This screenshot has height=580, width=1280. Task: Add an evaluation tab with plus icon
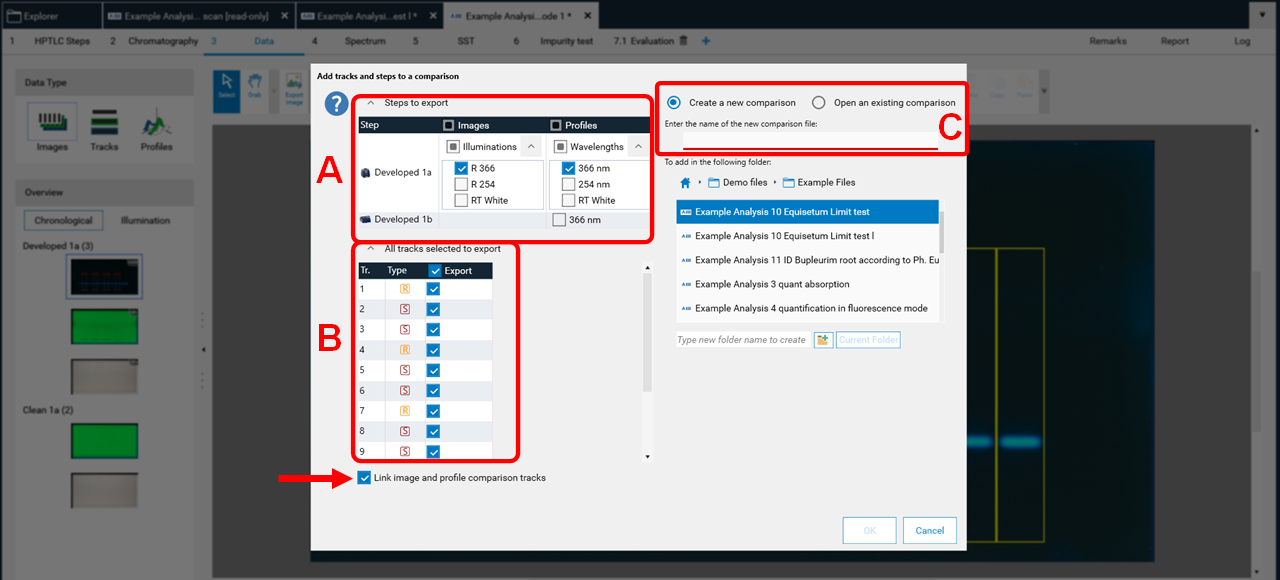(x=705, y=41)
